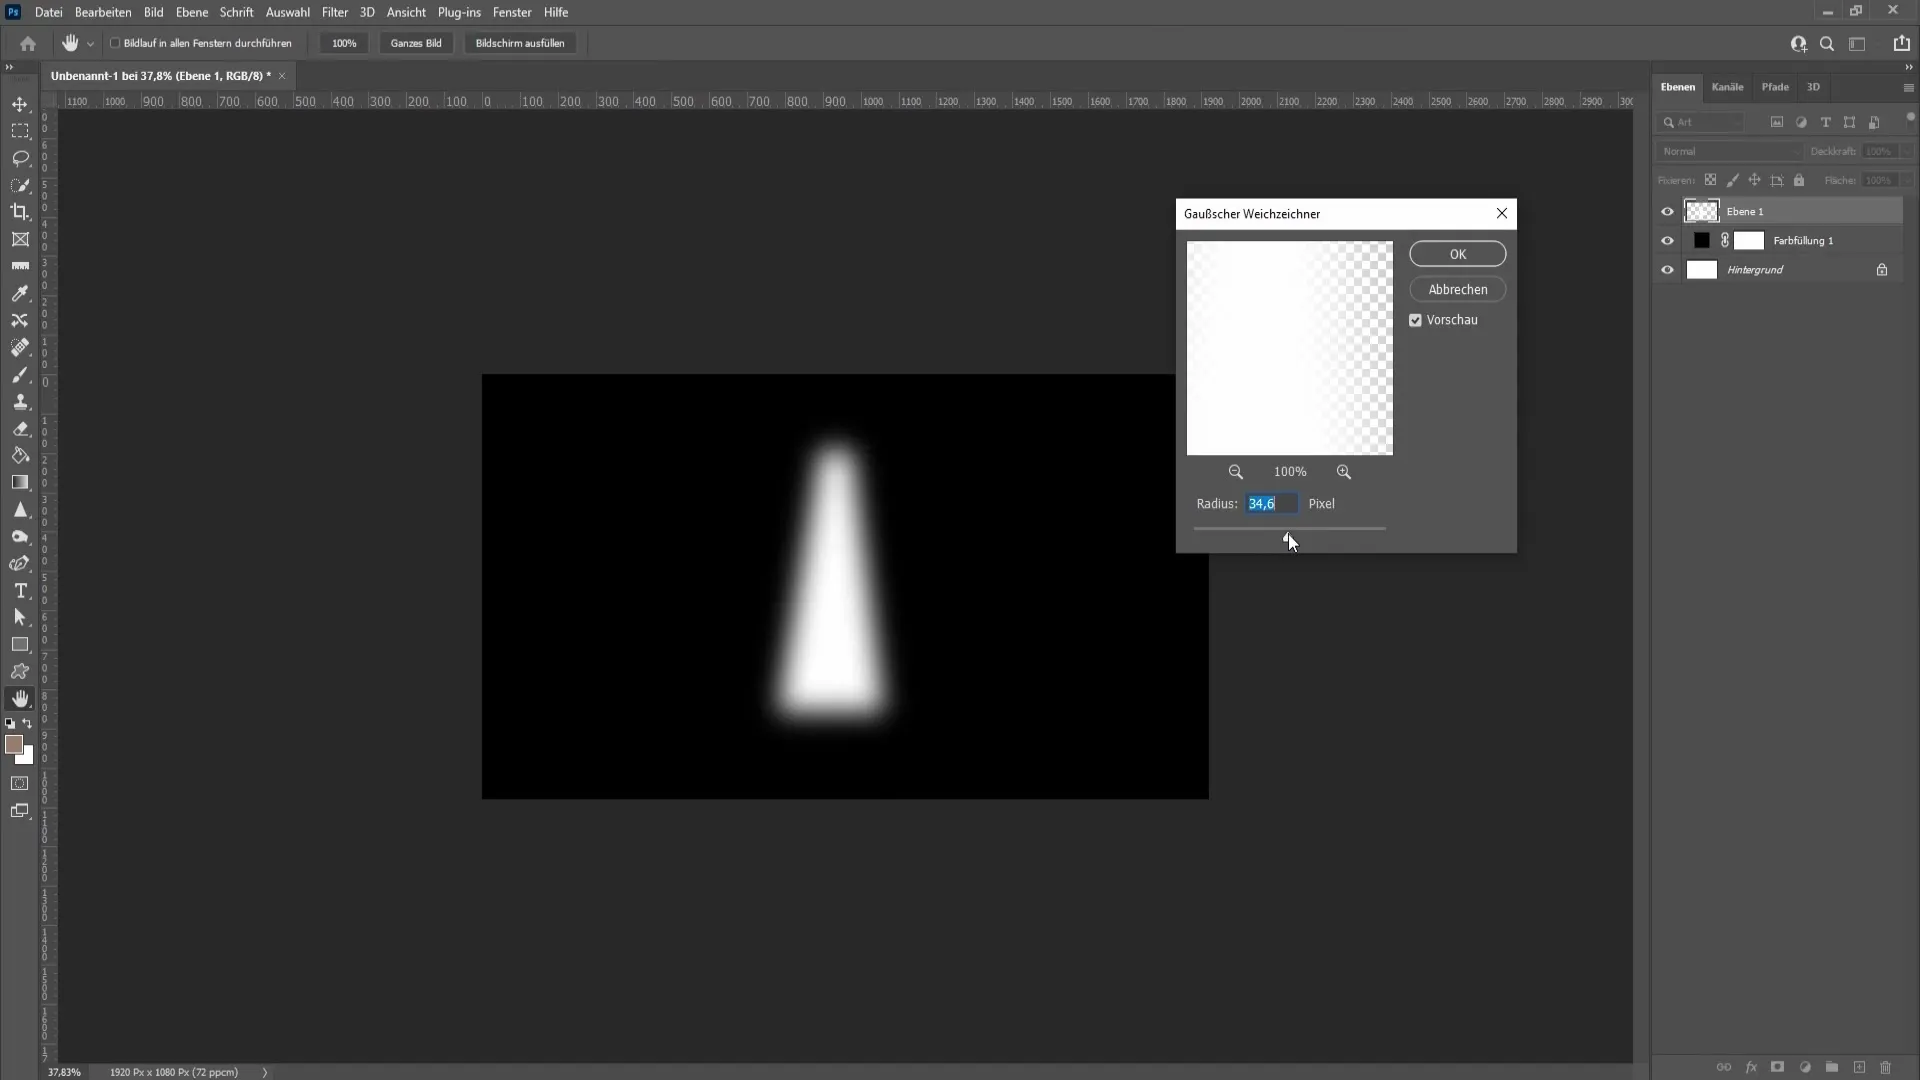Image resolution: width=1920 pixels, height=1080 pixels.
Task: Select the Eyedropper tool
Action: coord(20,294)
